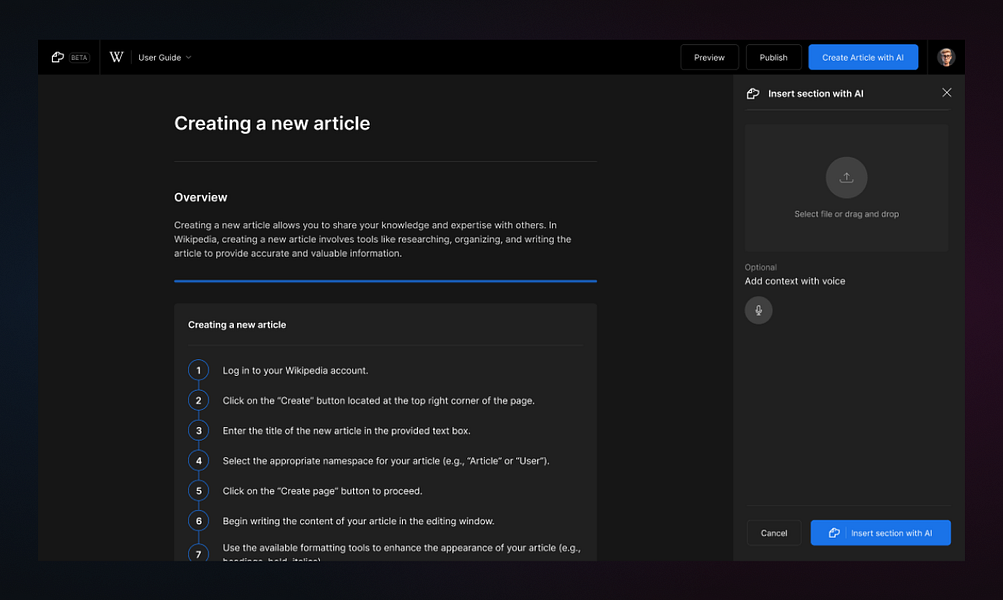Click the Overview heading
The width and height of the screenshot is (1003, 600).
(x=200, y=198)
